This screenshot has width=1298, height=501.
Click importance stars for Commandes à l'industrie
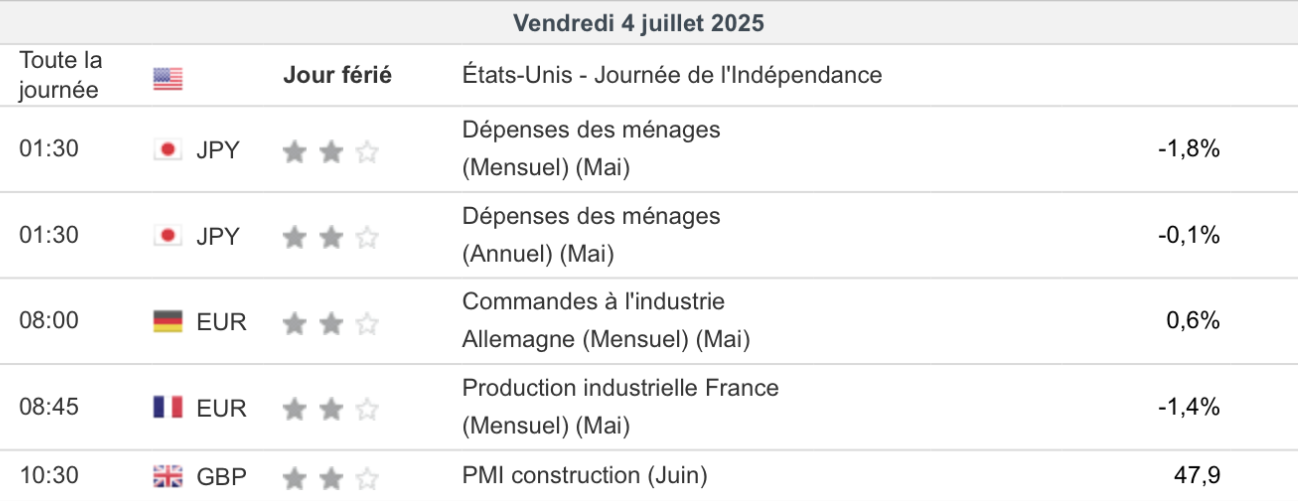331,323
